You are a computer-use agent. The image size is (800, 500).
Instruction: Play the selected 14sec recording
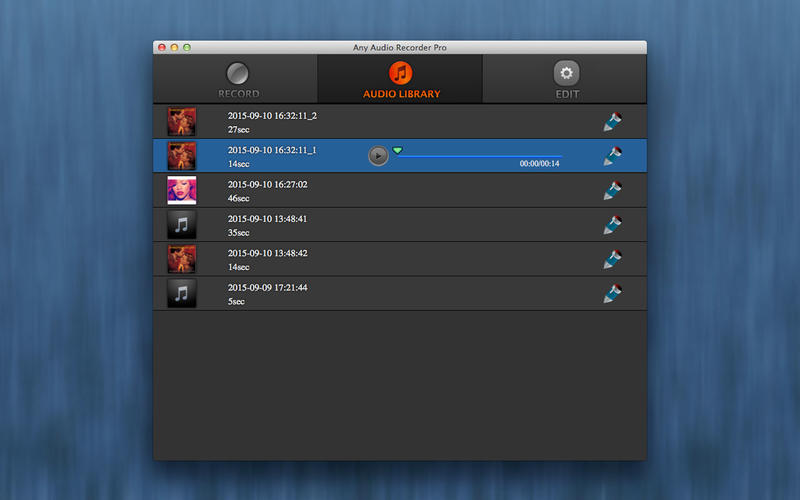click(378, 156)
